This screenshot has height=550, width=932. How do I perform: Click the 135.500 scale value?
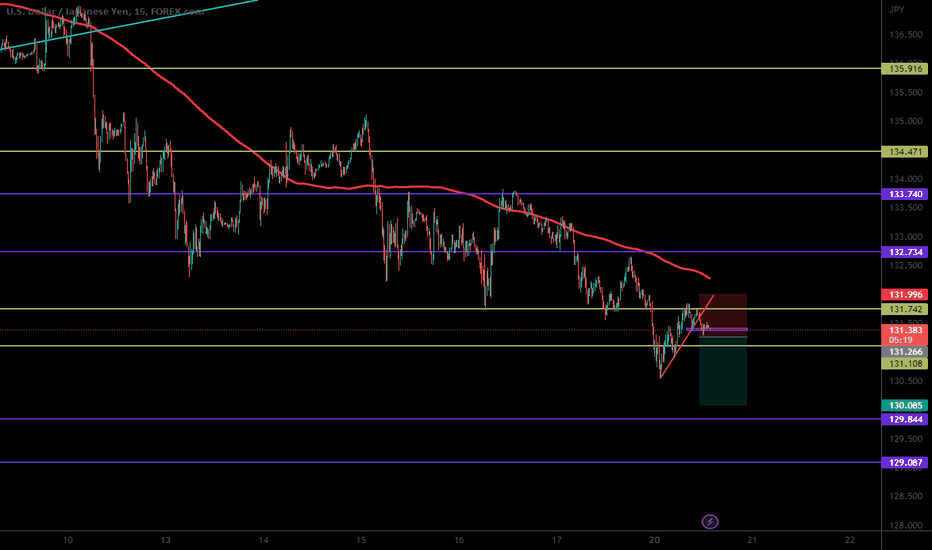(906, 93)
